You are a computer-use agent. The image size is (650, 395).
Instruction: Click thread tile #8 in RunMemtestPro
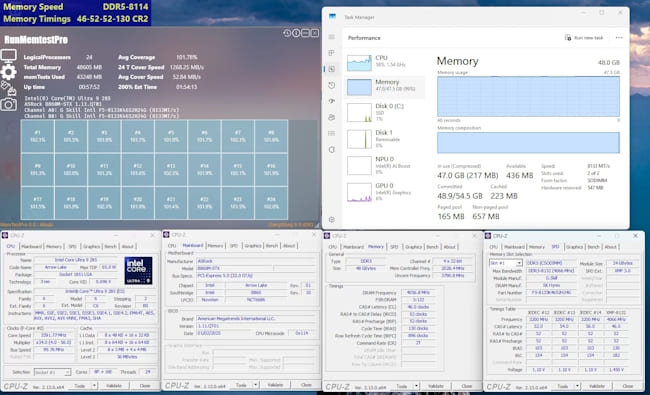271,136
